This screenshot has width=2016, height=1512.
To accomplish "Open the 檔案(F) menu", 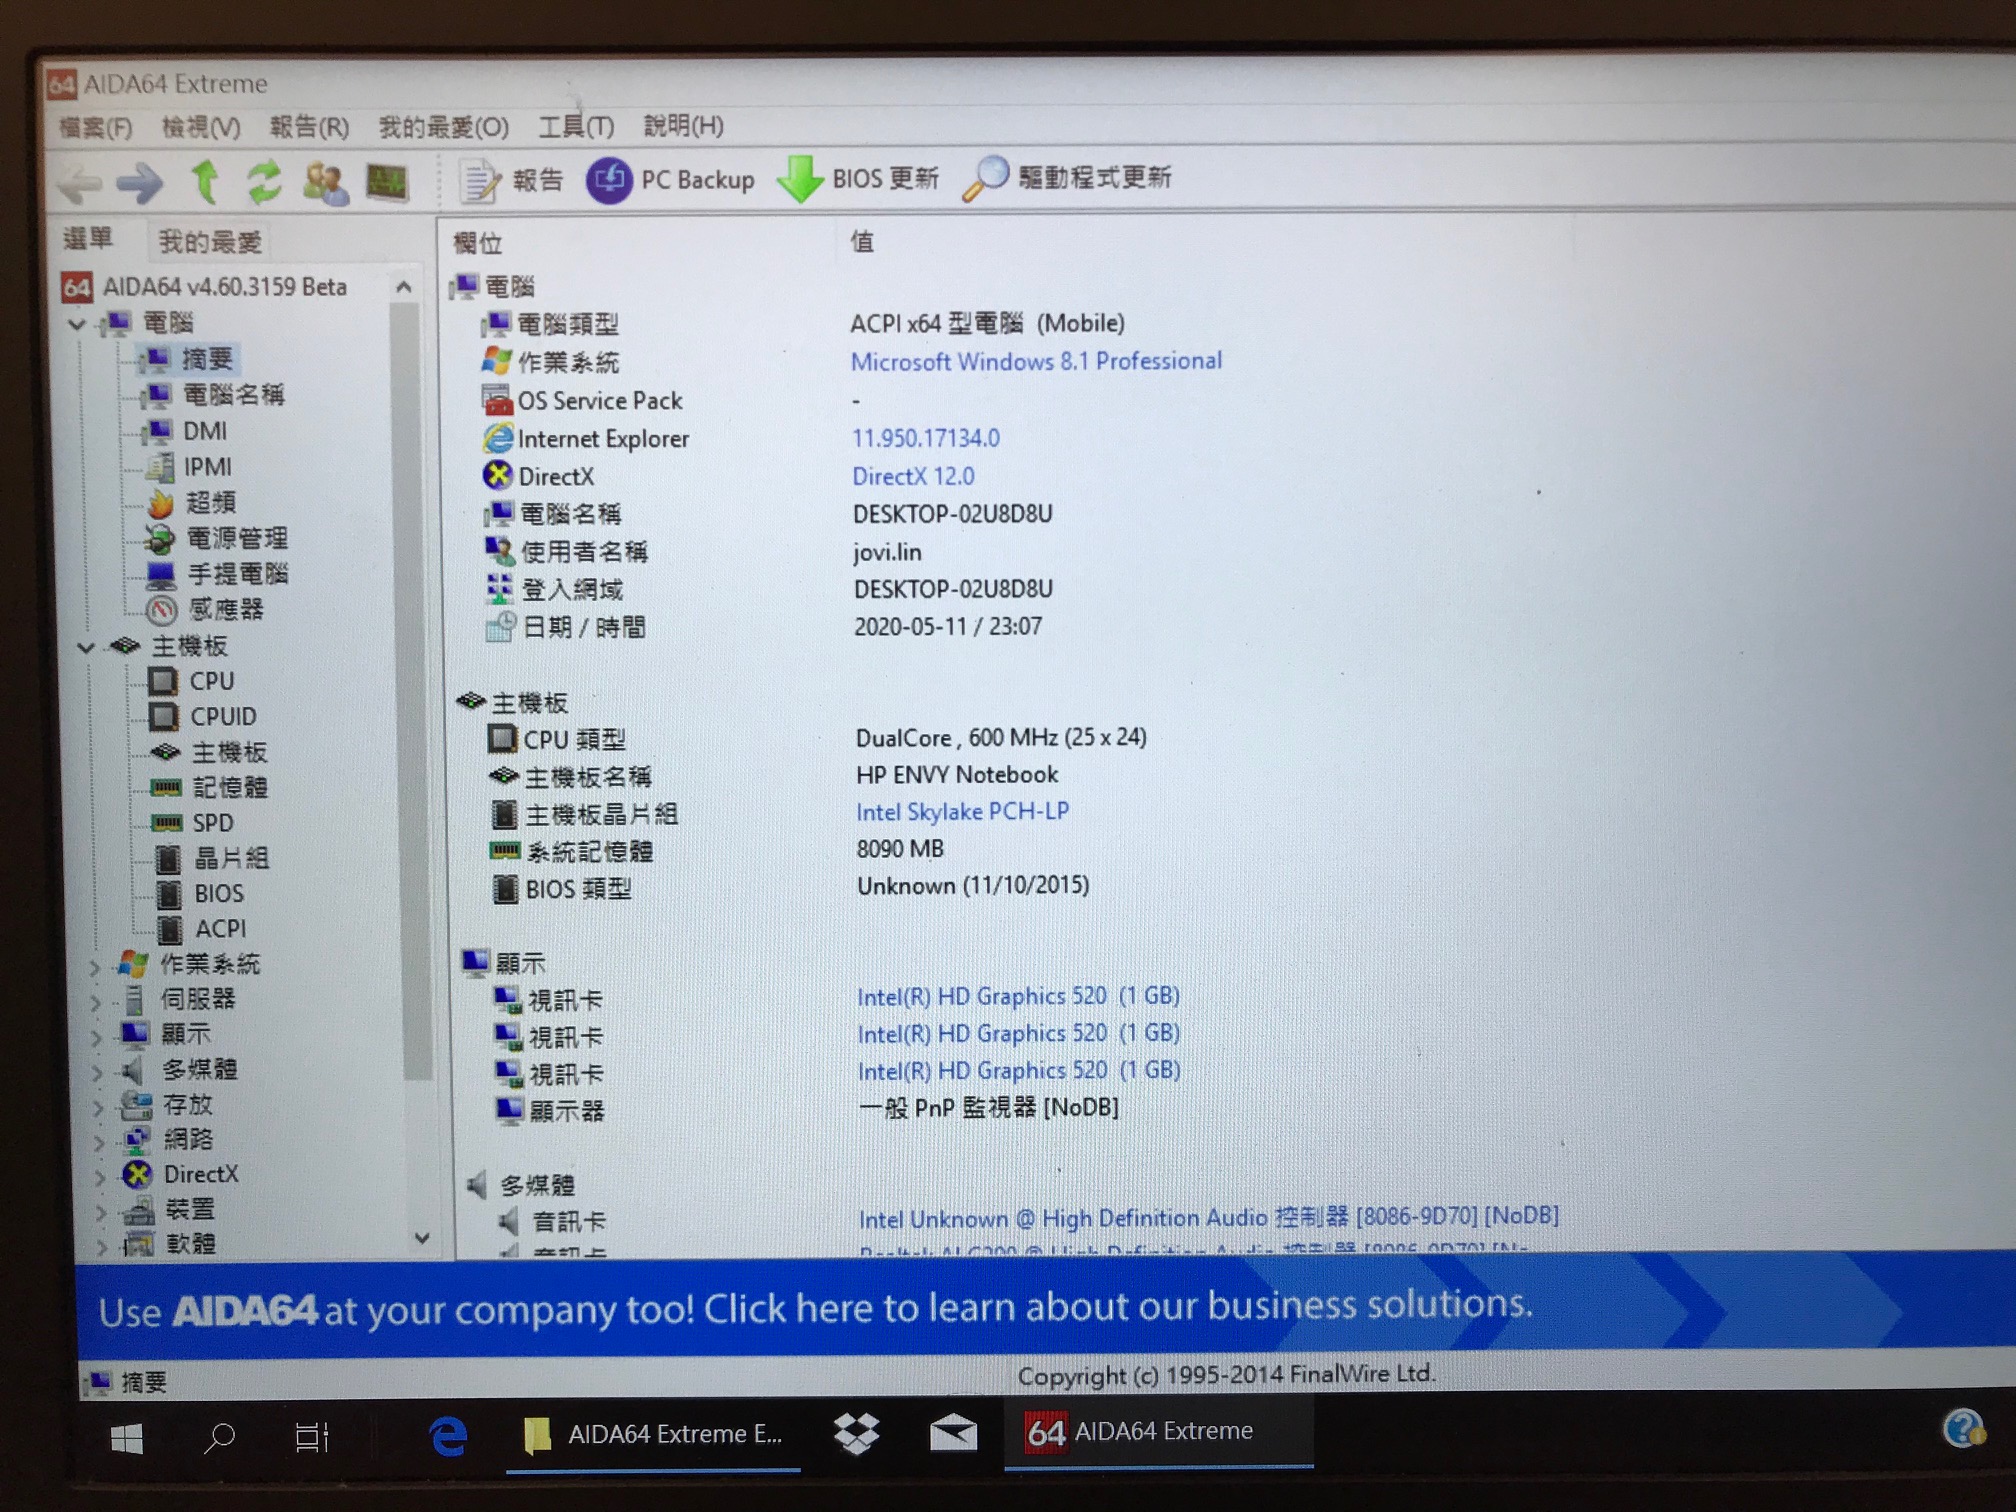I will click(x=96, y=128).
